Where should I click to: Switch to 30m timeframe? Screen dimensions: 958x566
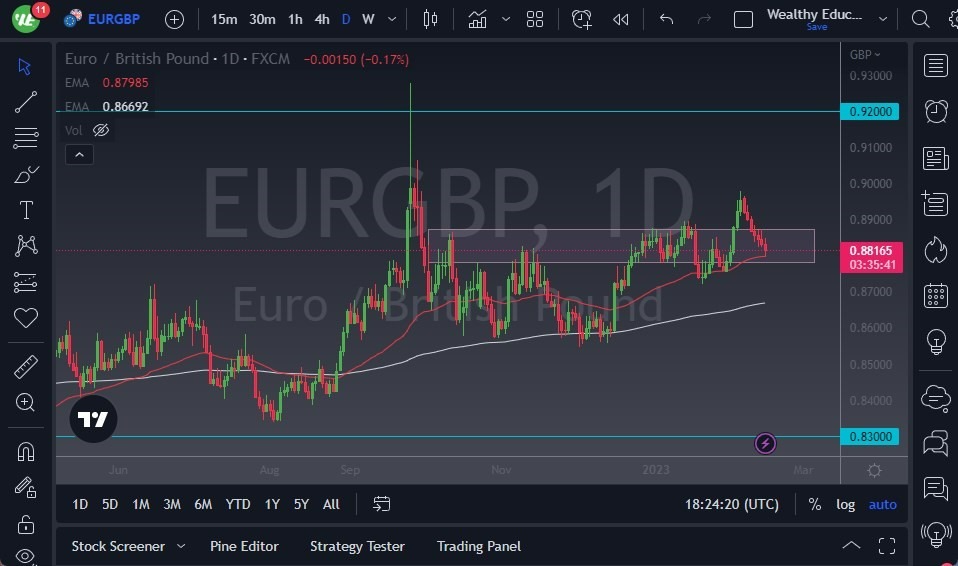(262, 20)
